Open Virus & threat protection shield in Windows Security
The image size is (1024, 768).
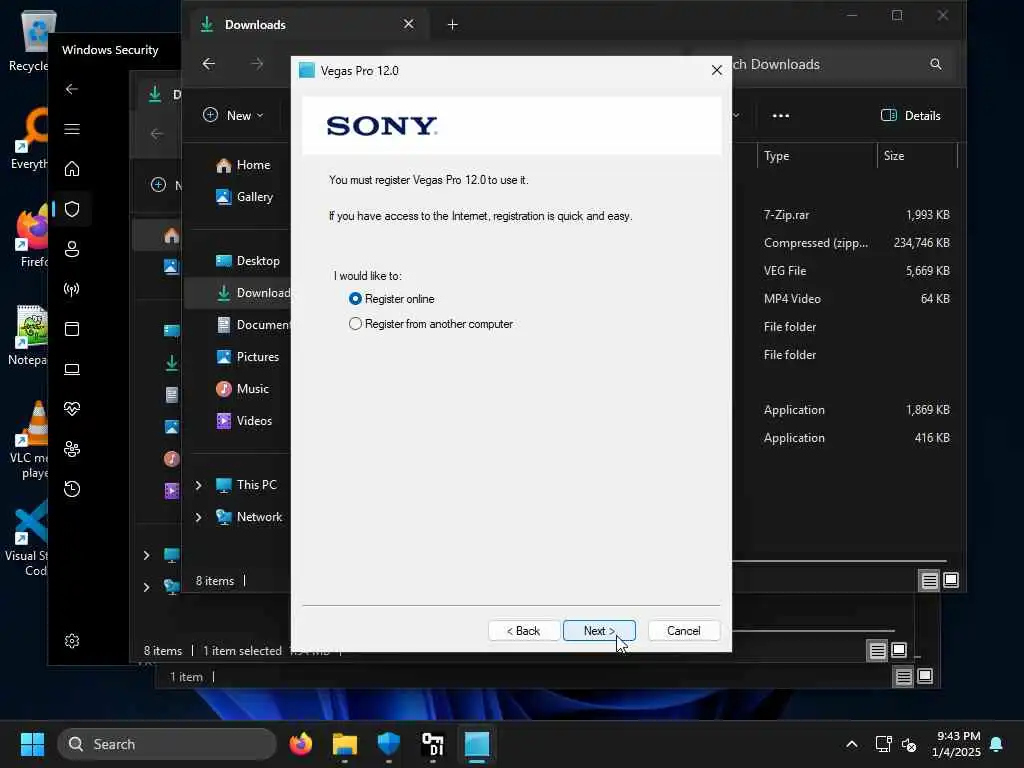coord(72,209)
